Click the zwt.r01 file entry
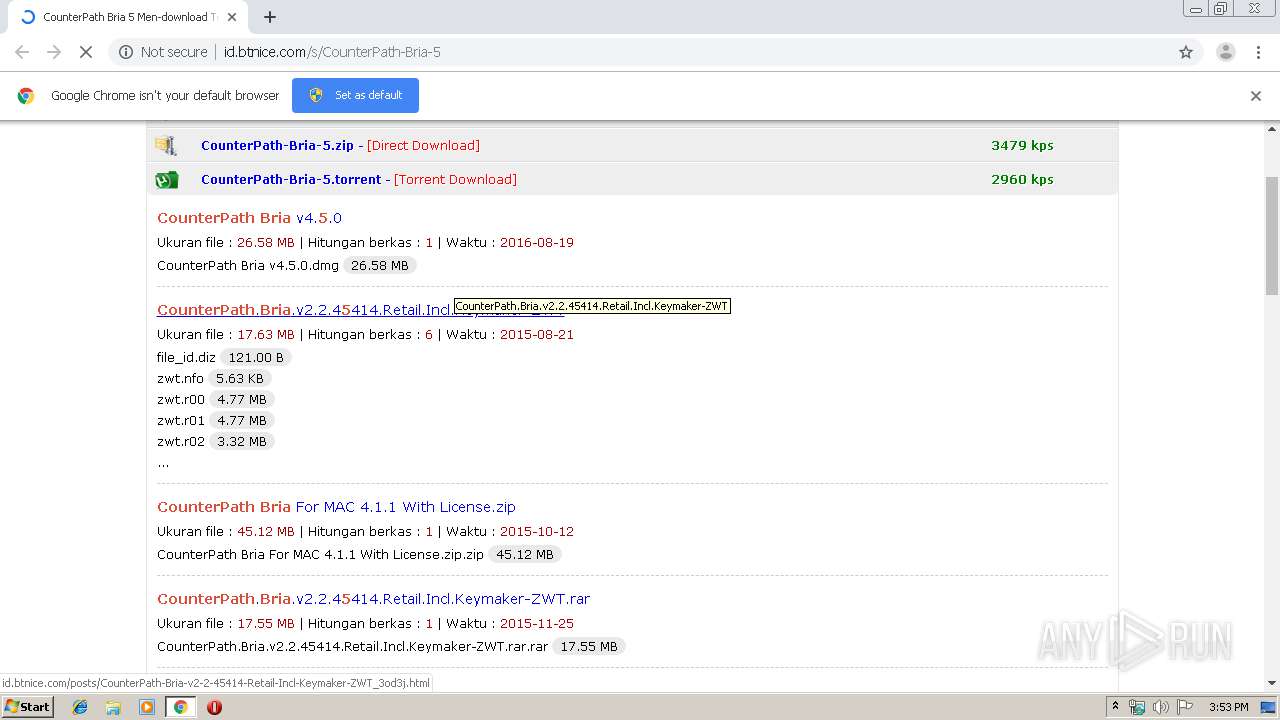 (x=181, y=421)
